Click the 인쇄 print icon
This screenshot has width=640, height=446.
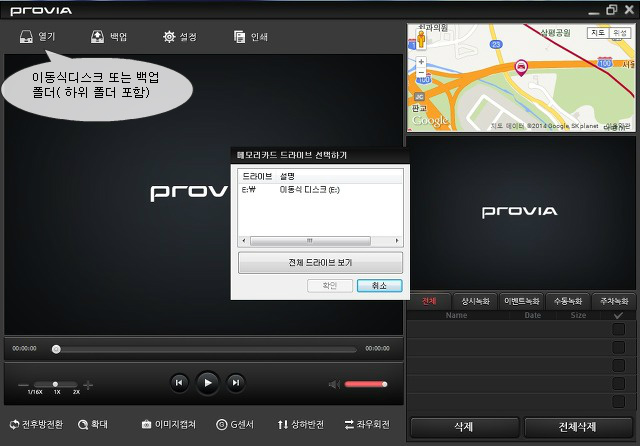(x=240, y=37)
